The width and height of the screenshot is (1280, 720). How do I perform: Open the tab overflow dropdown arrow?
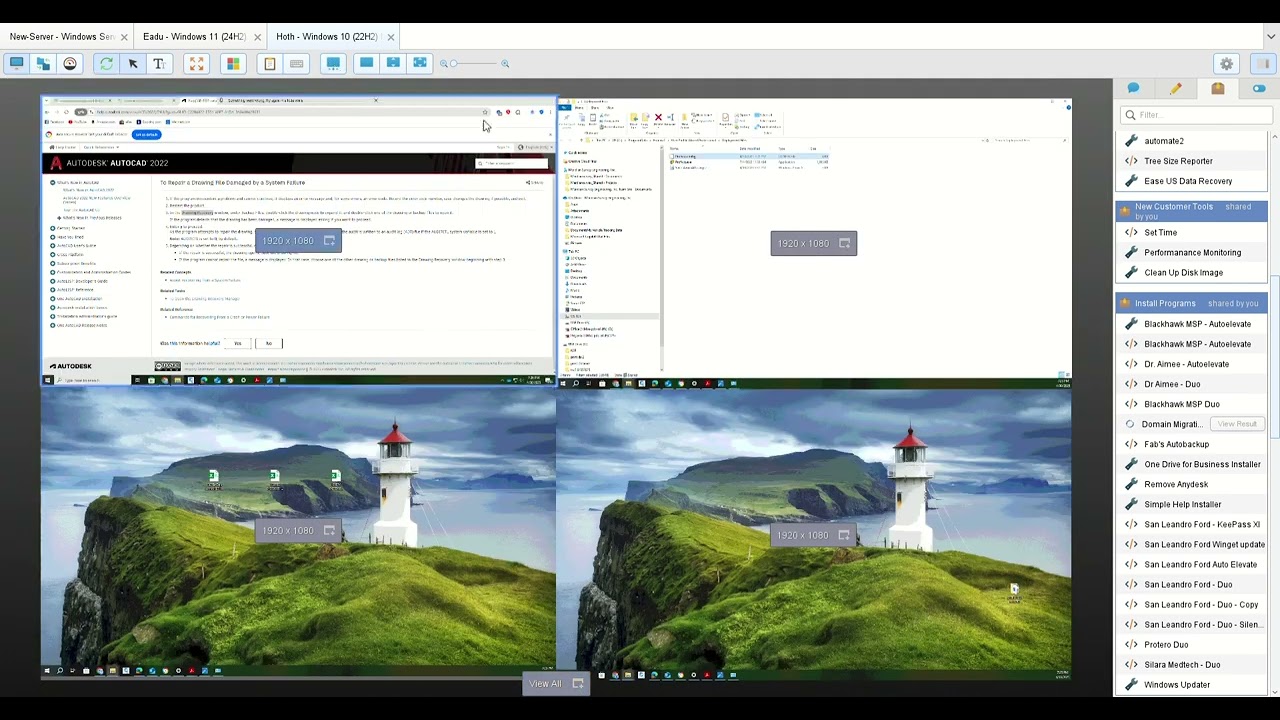click(1271, 37)
